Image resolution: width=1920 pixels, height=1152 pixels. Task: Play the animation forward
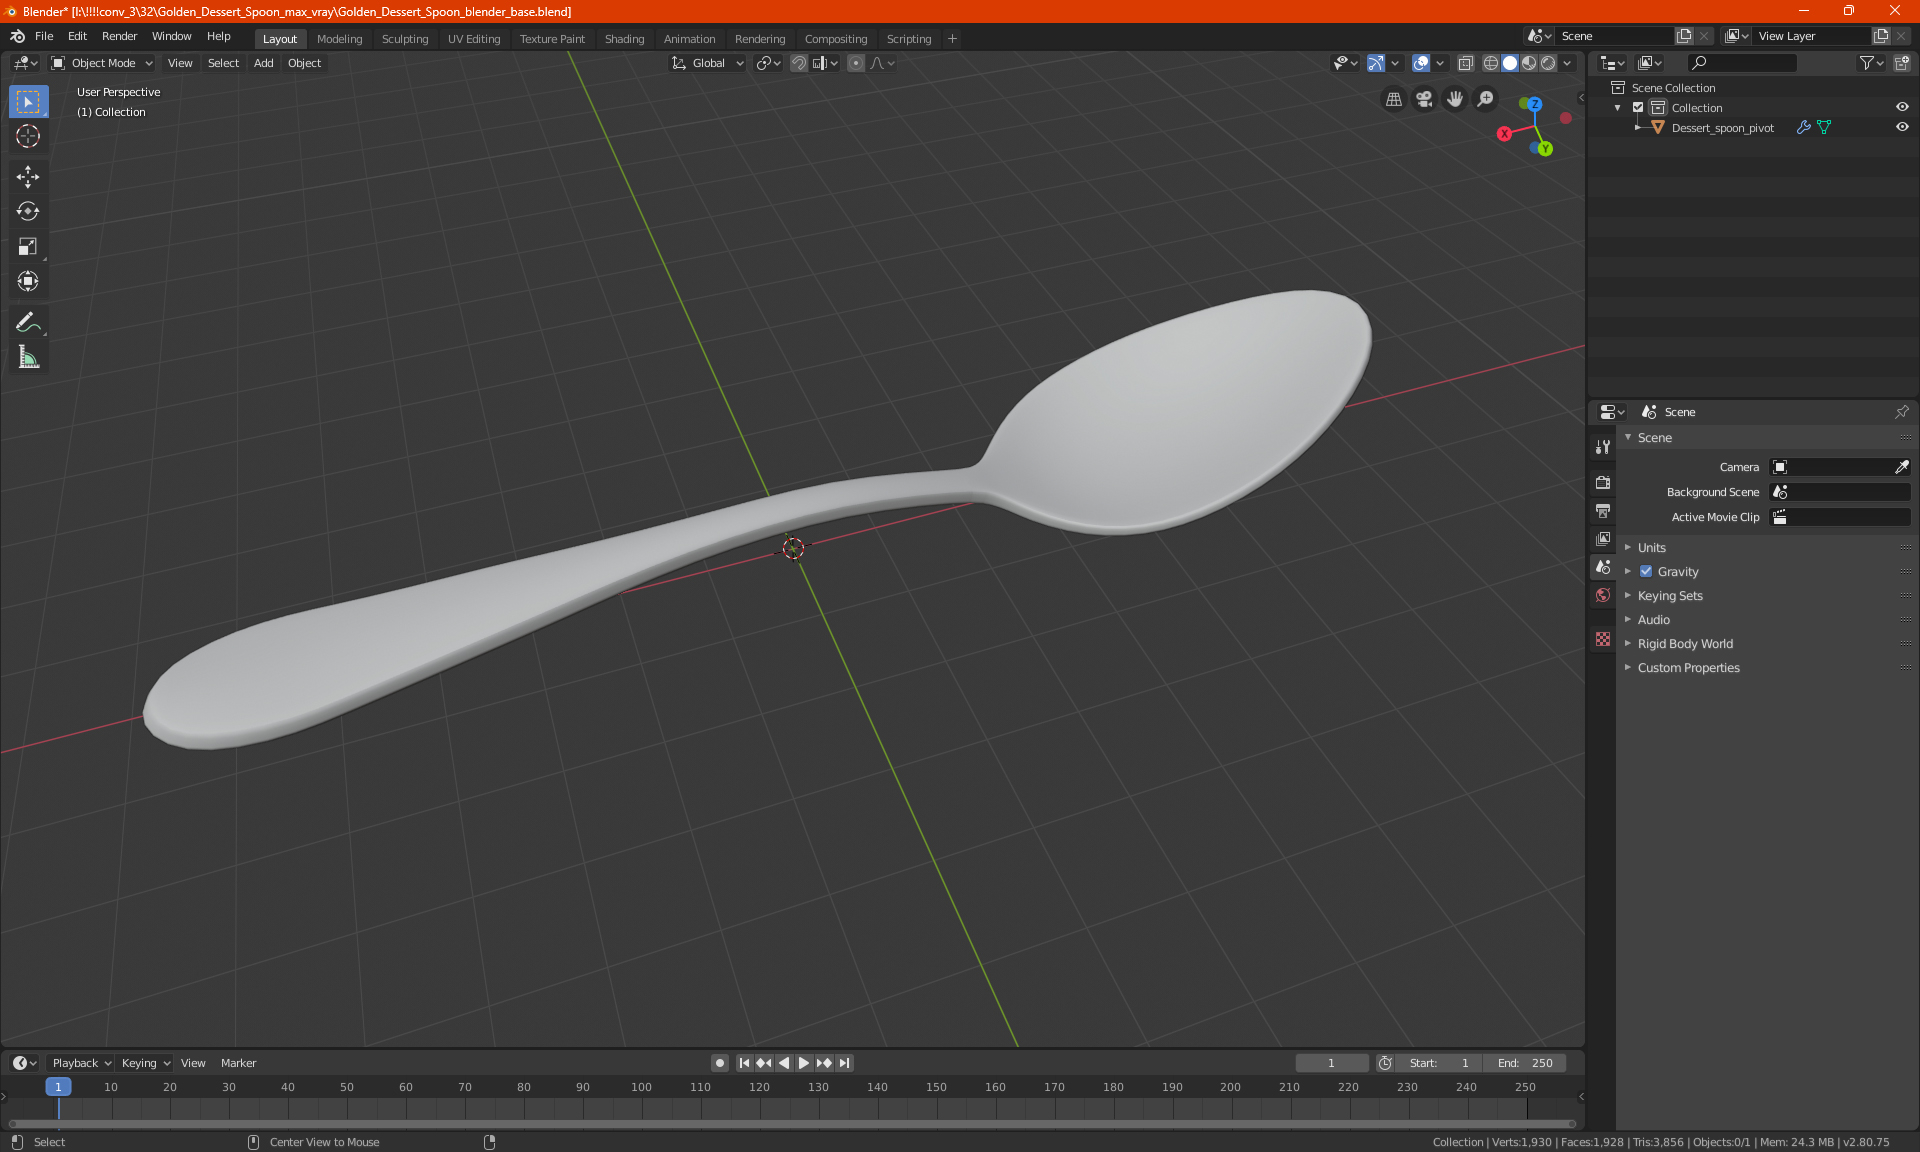[x=804, y=1063]
